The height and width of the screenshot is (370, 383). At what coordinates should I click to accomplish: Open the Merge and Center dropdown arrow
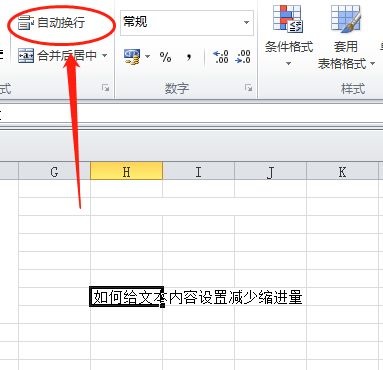tap(105, 55)
